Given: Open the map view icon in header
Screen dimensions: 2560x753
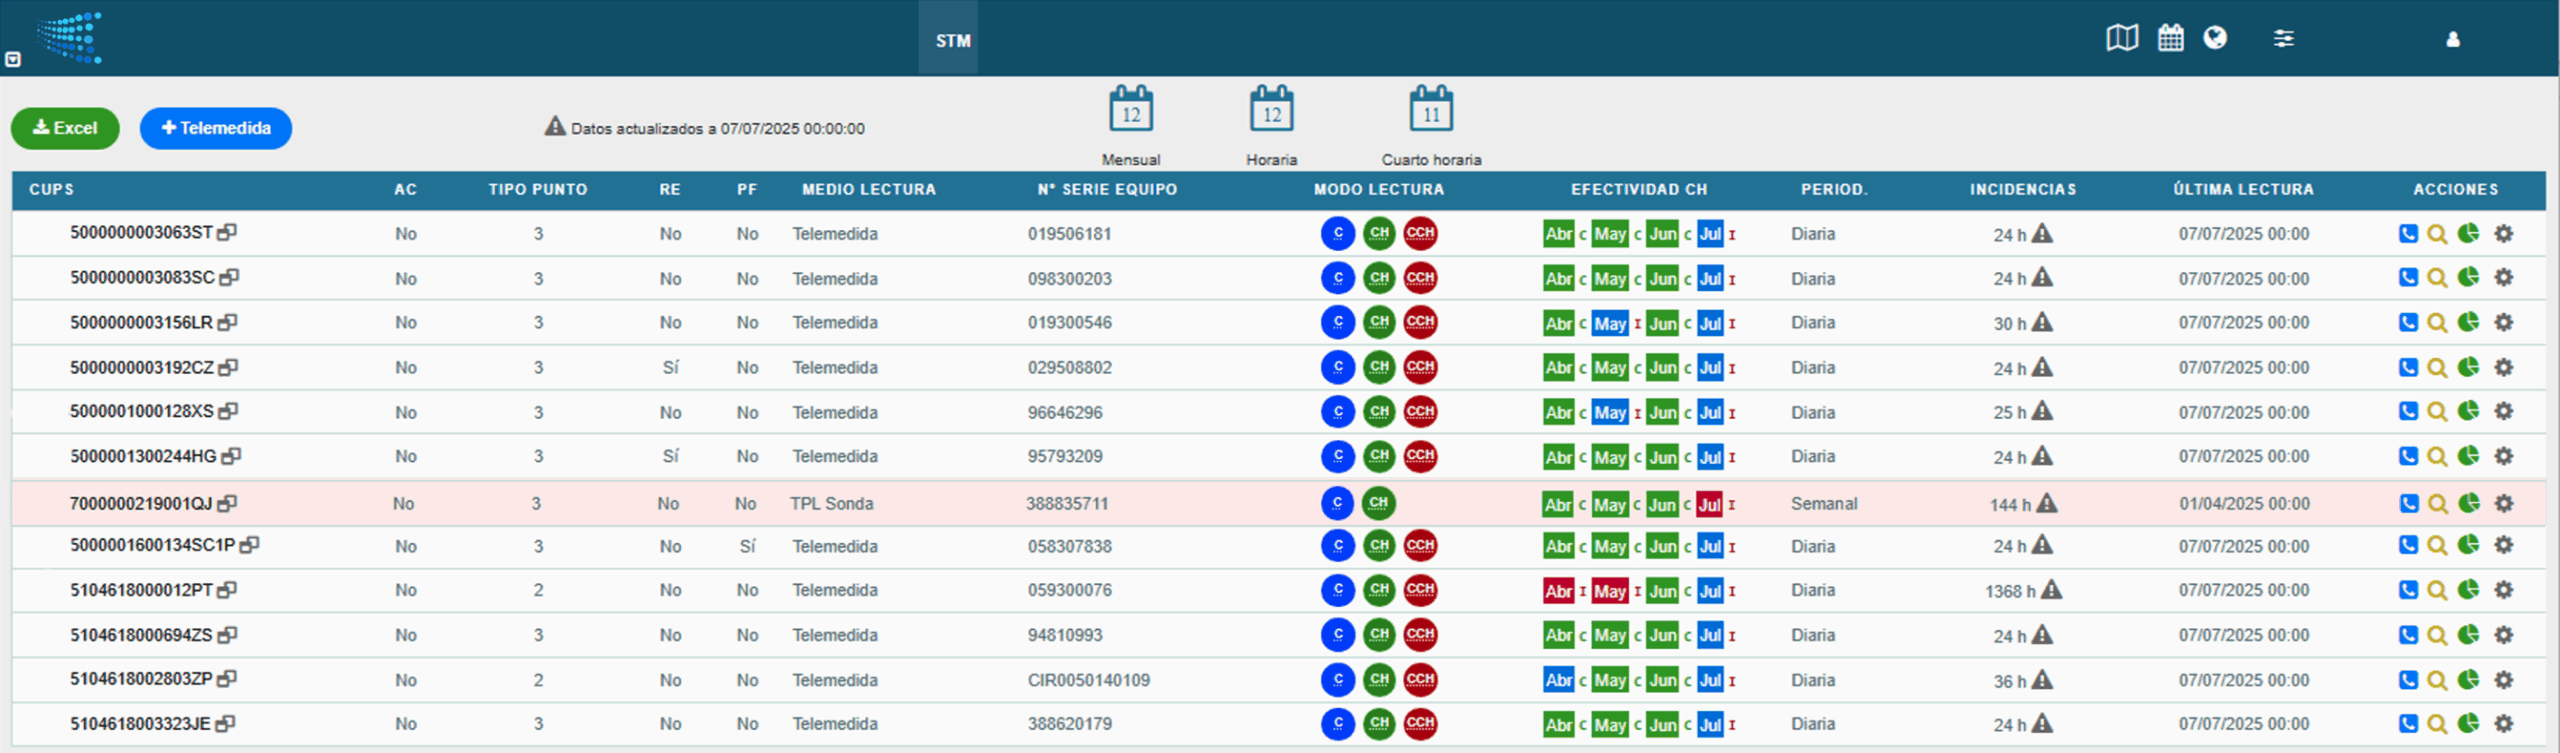Looking at the screenshot, I should tap(2121, 39).
